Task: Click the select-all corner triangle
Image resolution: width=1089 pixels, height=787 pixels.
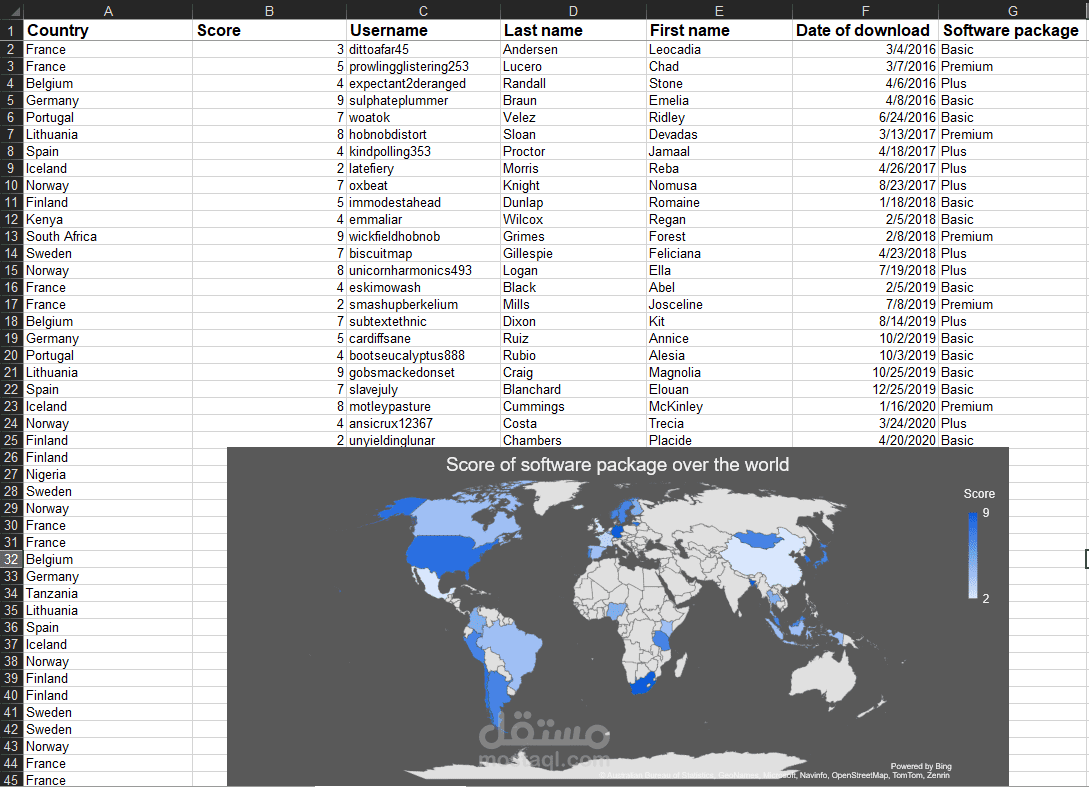Action: click(12, 10)
